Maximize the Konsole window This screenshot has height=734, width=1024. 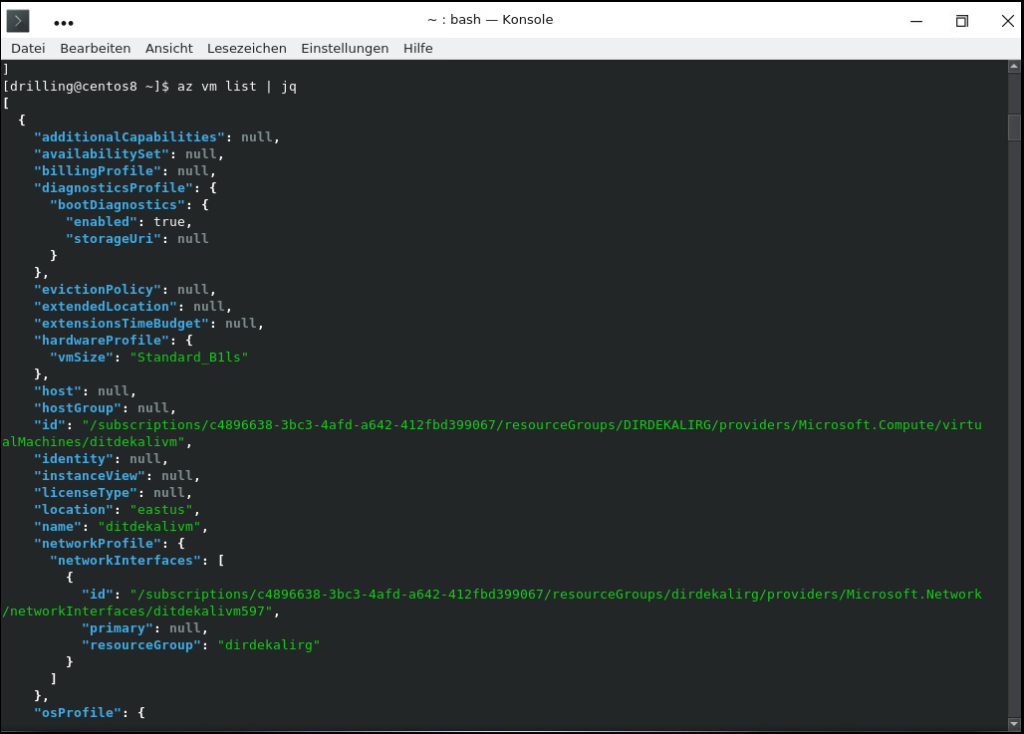[x=962, y=21]
